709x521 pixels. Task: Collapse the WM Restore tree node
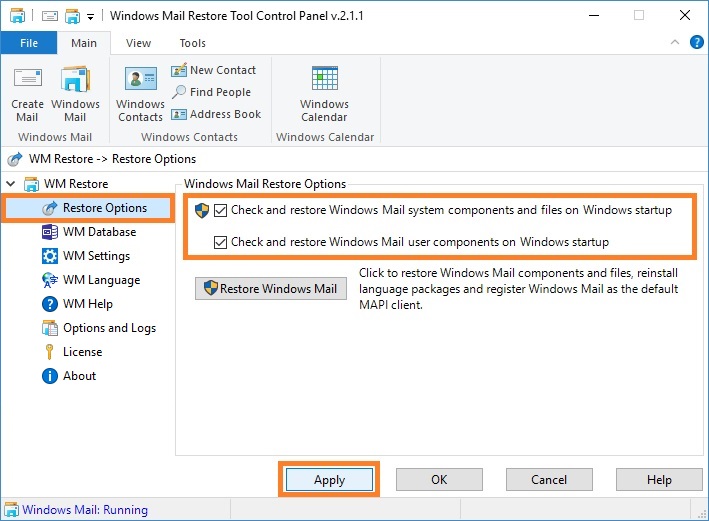(11, 184)
